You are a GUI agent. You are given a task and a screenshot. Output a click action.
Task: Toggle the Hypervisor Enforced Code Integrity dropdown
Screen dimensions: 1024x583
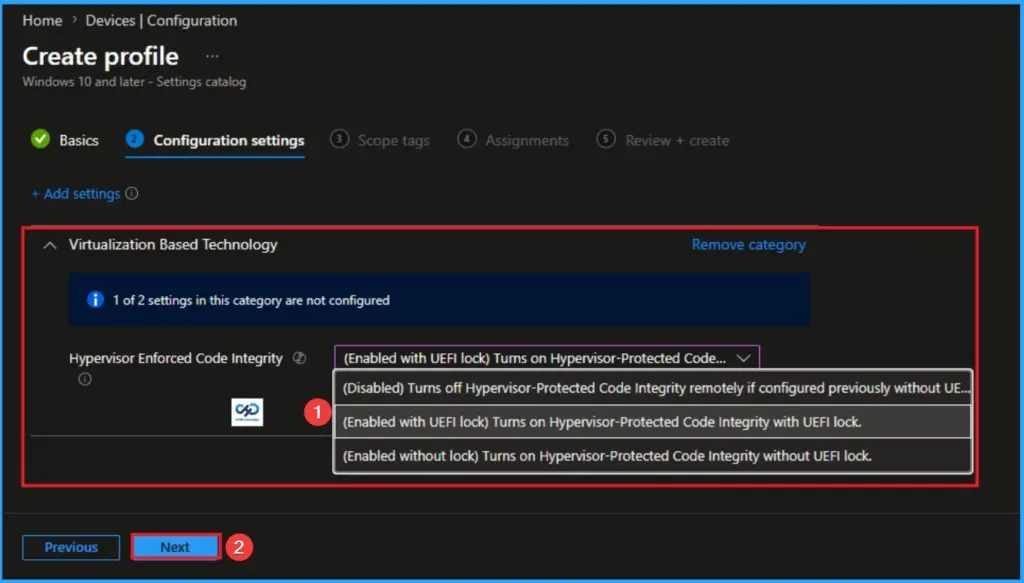547,358
